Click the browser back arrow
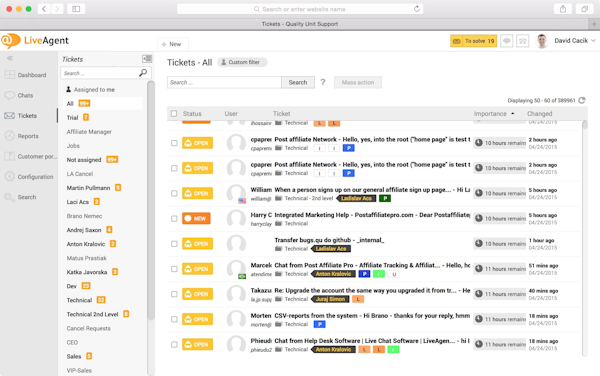The height and width of the screenshot is (376, 600). click(x=44, y=9)
